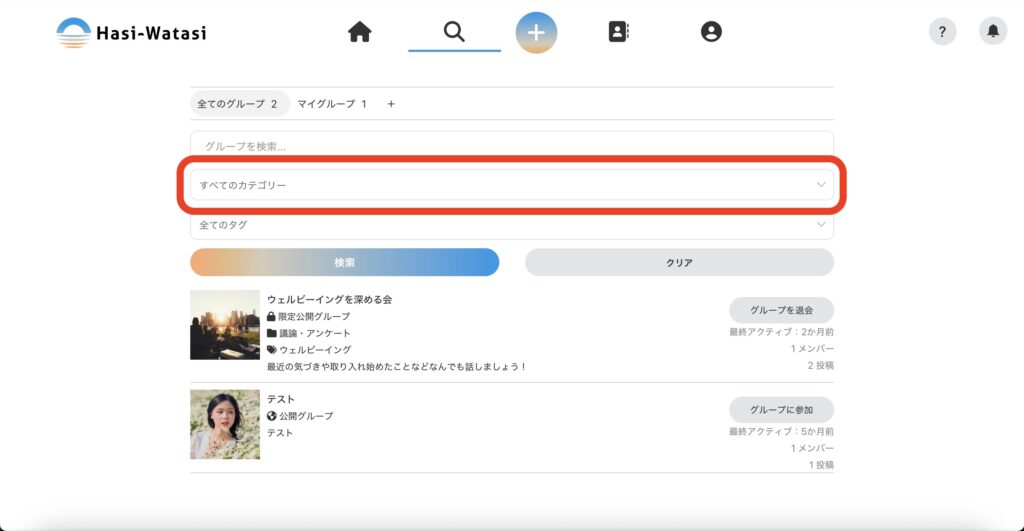The width and height of the screenshot is (1024, 531).
Task: Expand the すべてのカテゴリー dropdown
Action: click(511, 185)
